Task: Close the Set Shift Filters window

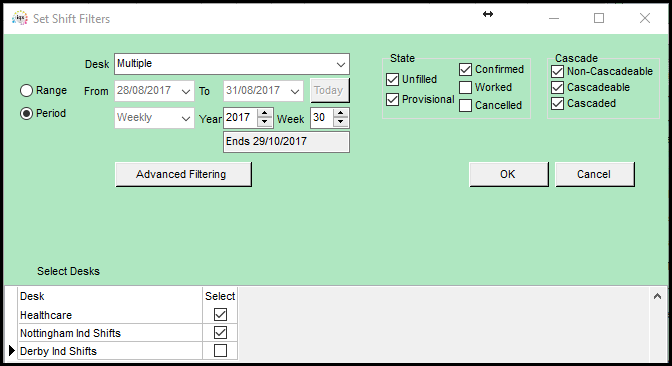Action: (x=645, y=18)
